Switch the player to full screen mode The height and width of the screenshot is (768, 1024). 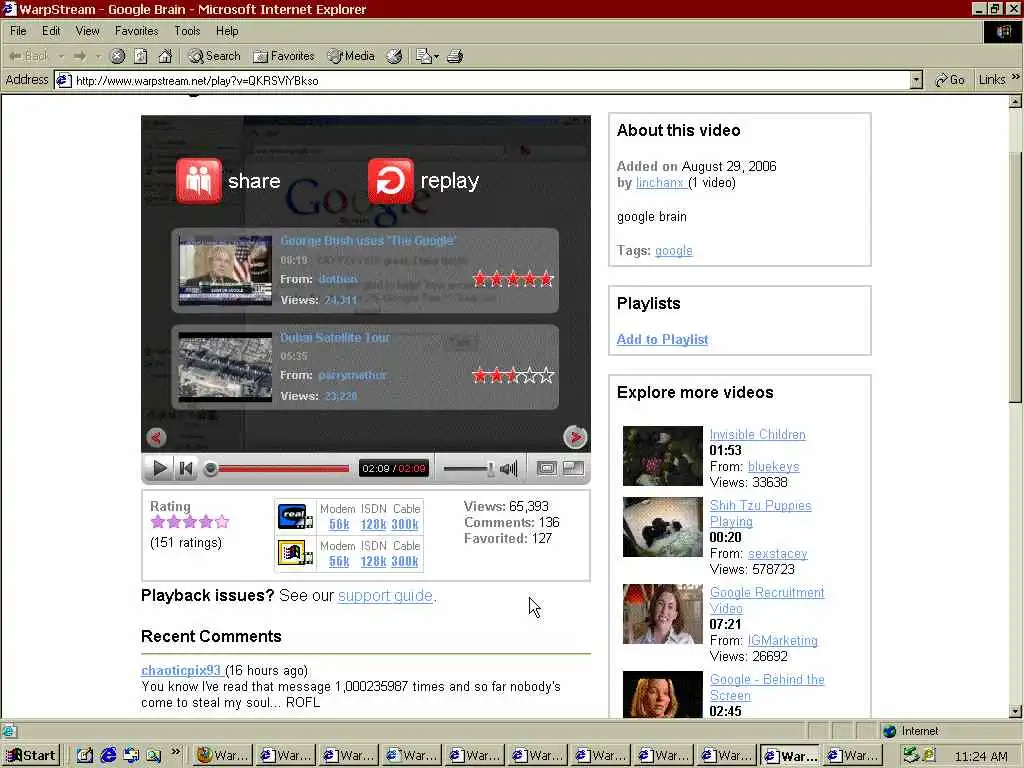tap(573, 468)
